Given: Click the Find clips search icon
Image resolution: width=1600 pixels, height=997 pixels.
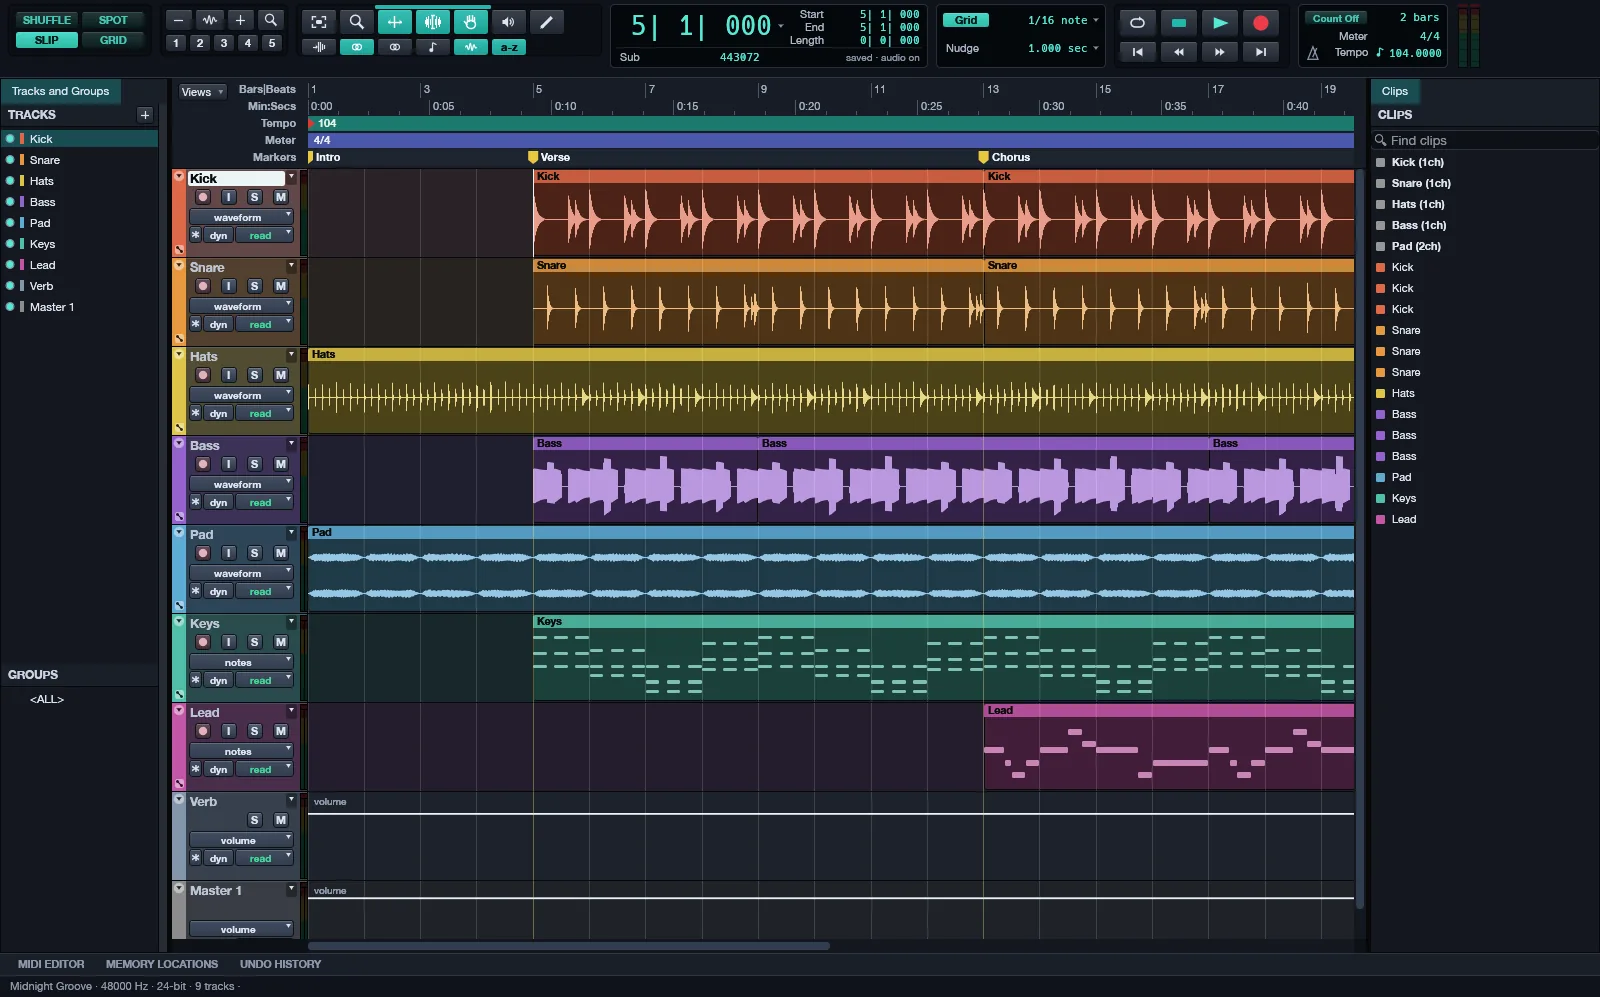Looking at the screenshot, I should coord(1381,141).
